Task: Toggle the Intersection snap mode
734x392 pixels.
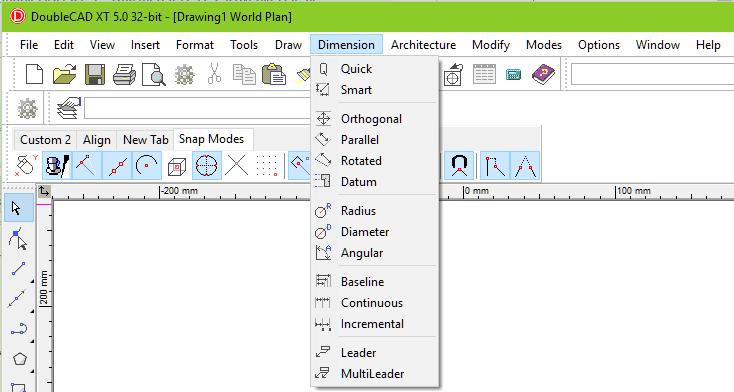Action: tap(236, 165)
